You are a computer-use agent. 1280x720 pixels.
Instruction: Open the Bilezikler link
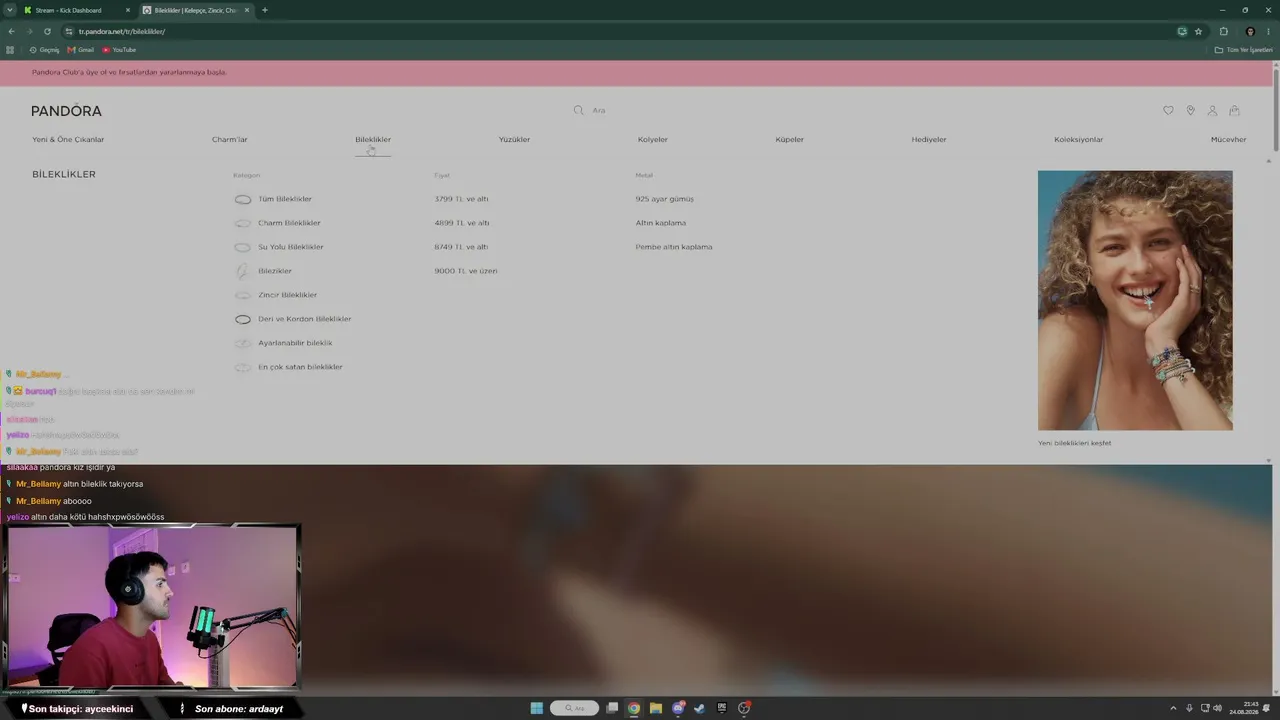(275, 271)
